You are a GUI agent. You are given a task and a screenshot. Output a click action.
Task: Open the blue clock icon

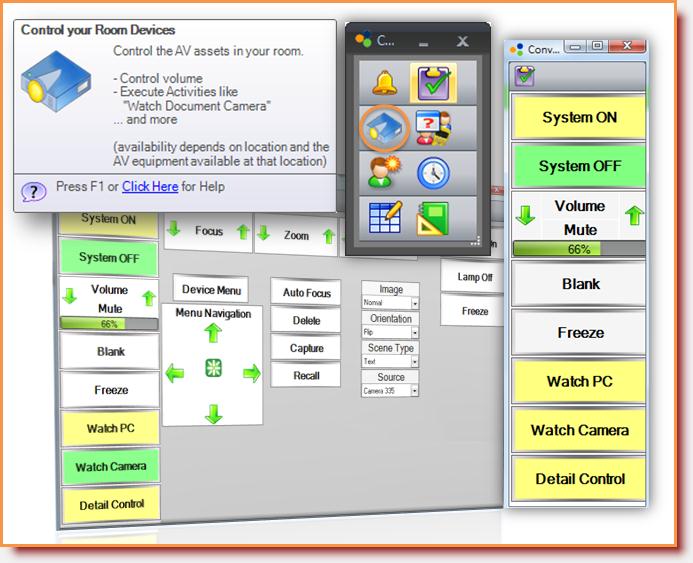[433, 173]
